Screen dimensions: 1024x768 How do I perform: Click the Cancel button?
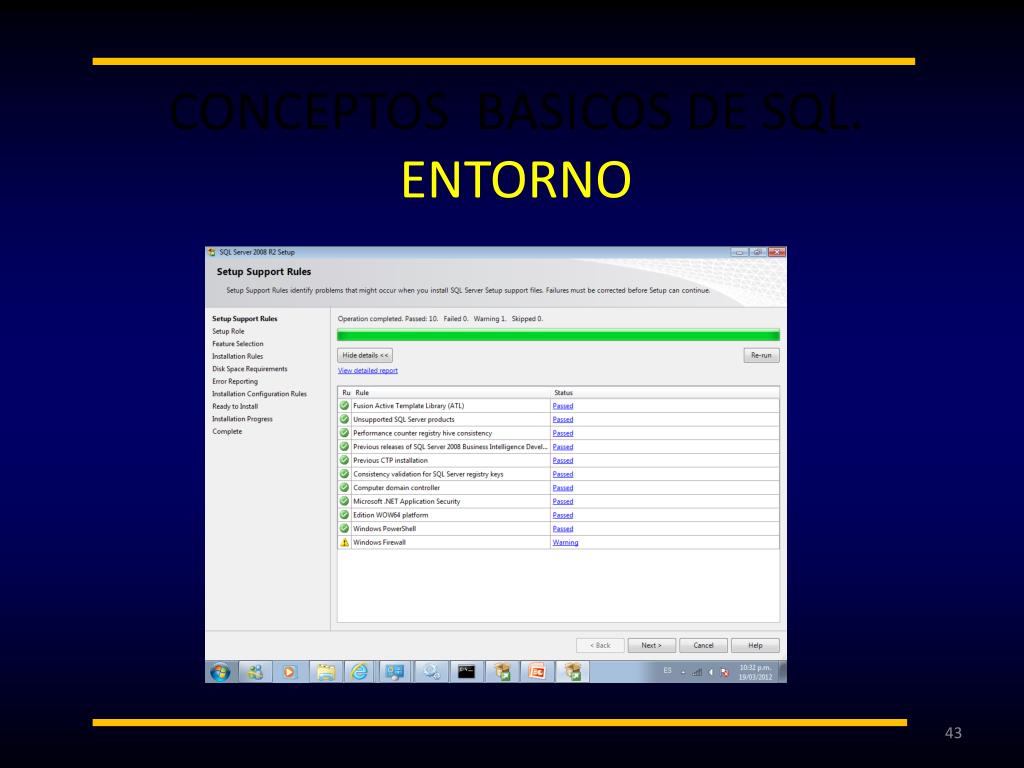(703, 645)
